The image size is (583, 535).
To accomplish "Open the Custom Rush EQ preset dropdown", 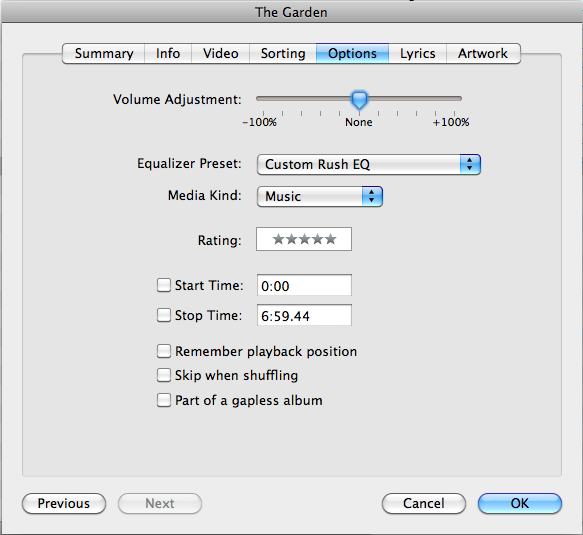I will 368,164.
